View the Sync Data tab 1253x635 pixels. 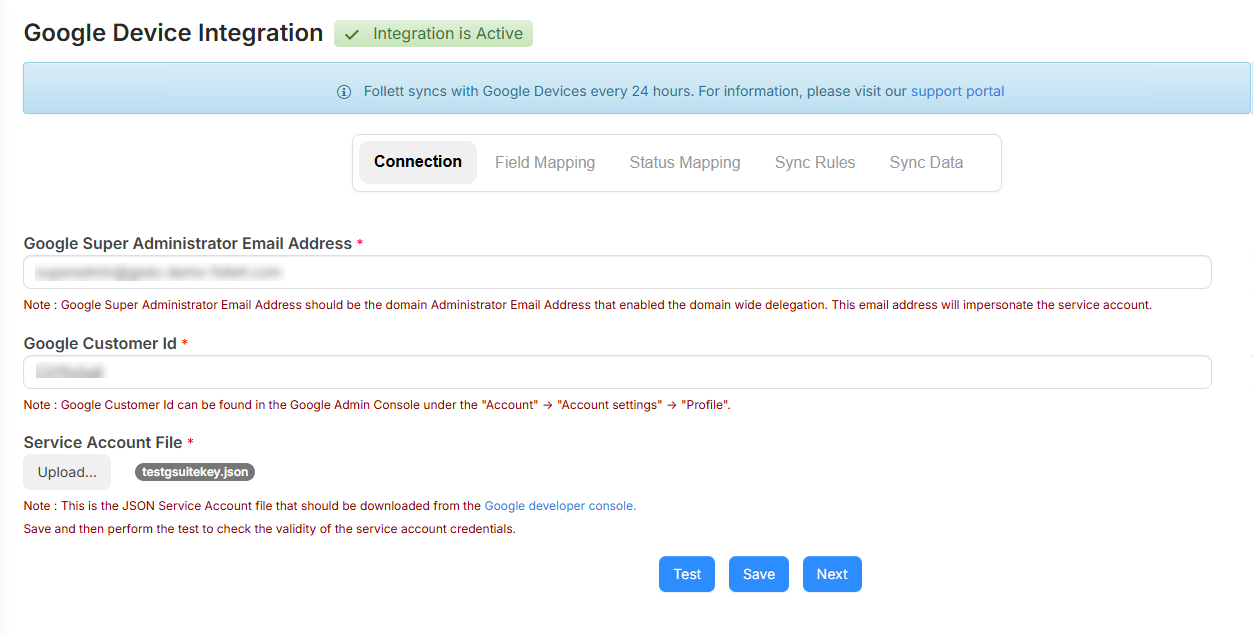pos(926,162)
